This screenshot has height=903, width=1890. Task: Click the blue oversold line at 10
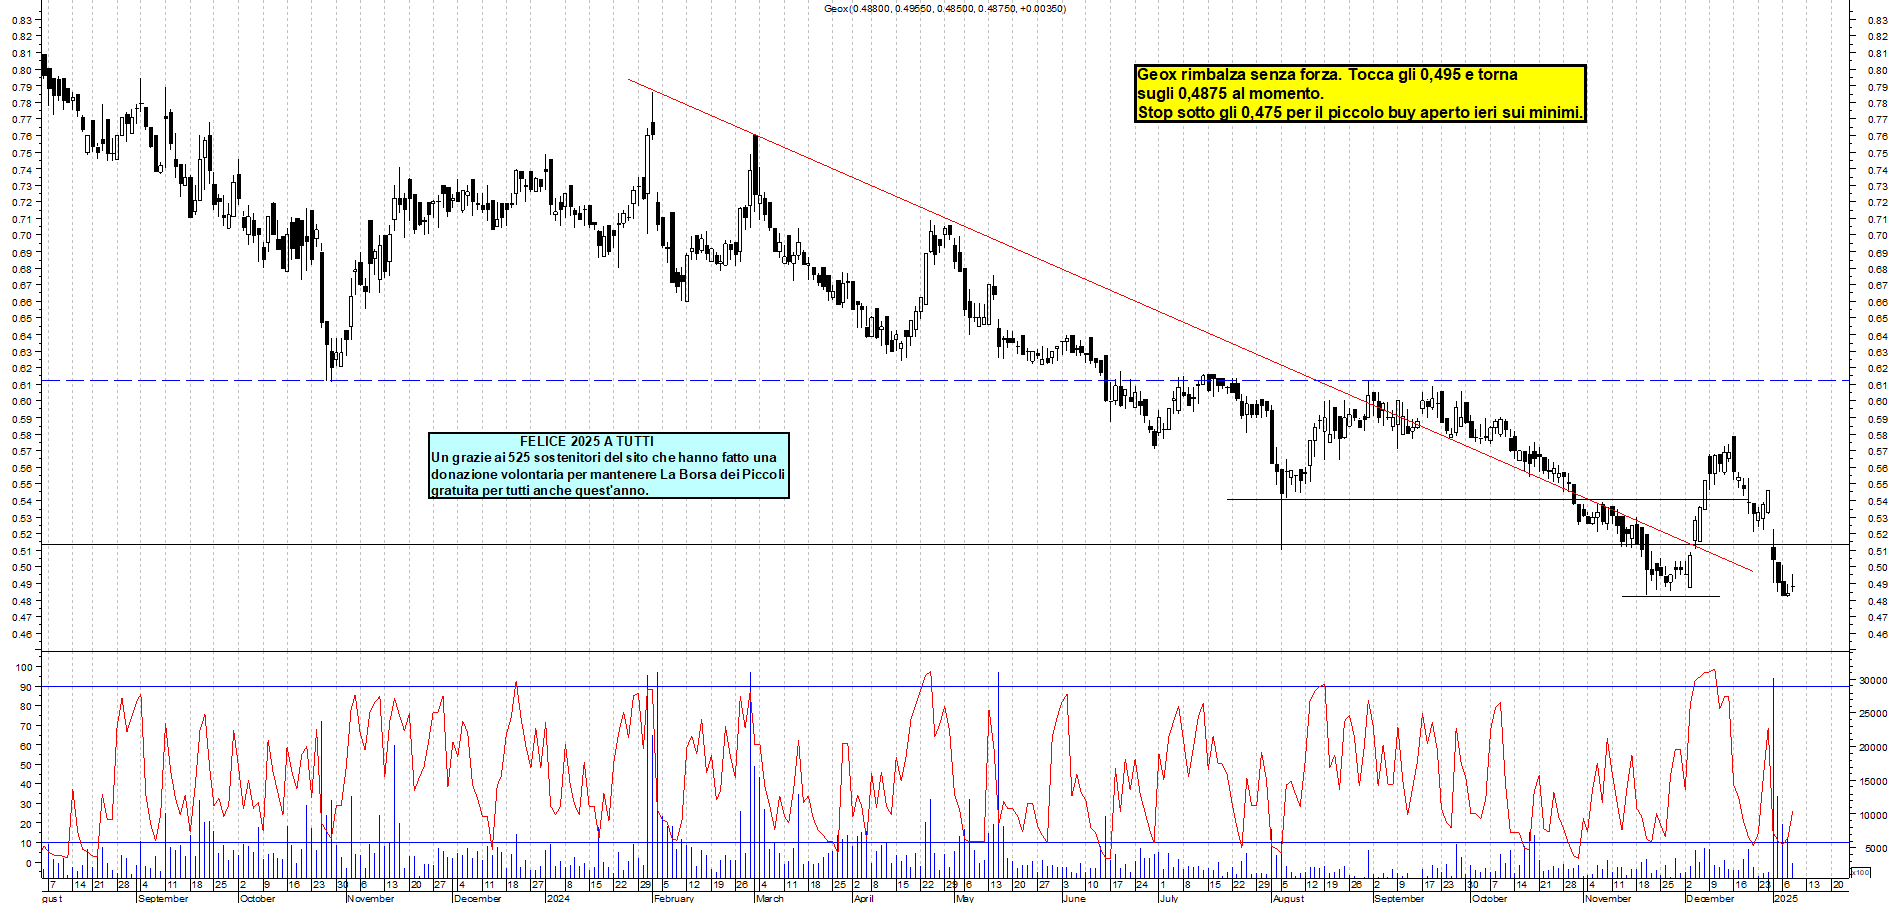(x=944, y=842)
